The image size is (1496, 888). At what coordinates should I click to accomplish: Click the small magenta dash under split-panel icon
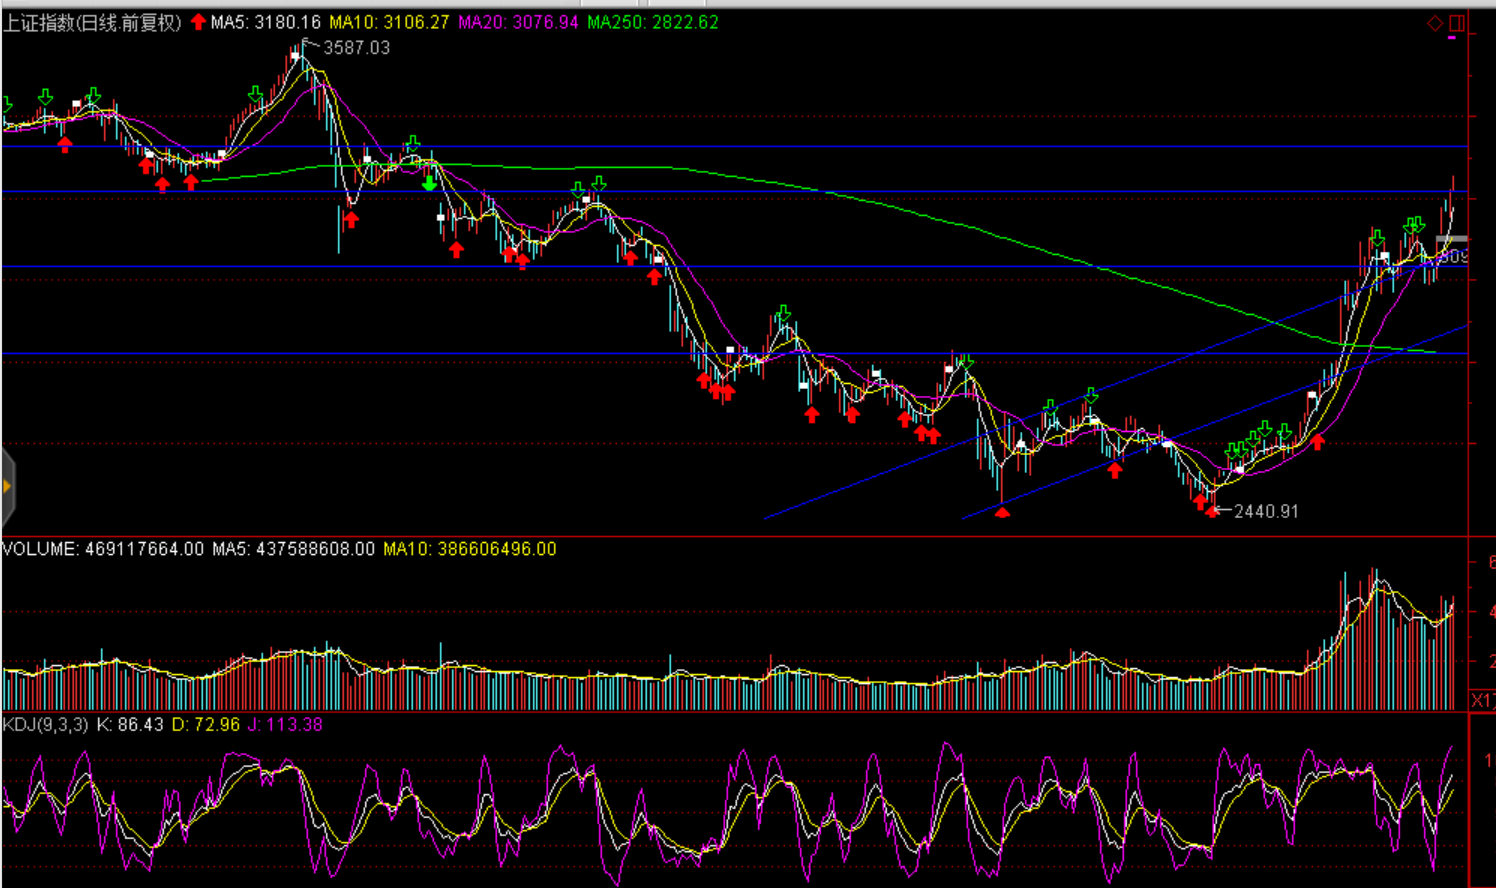1452,38
